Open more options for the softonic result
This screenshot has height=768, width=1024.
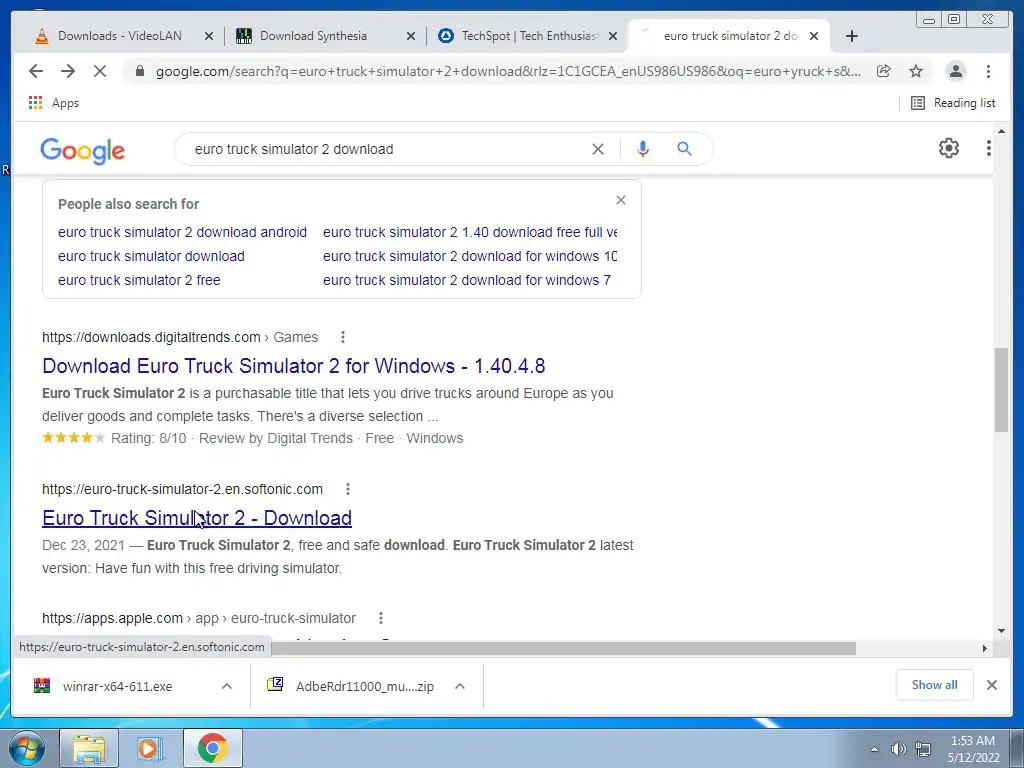tap(348, 489)
